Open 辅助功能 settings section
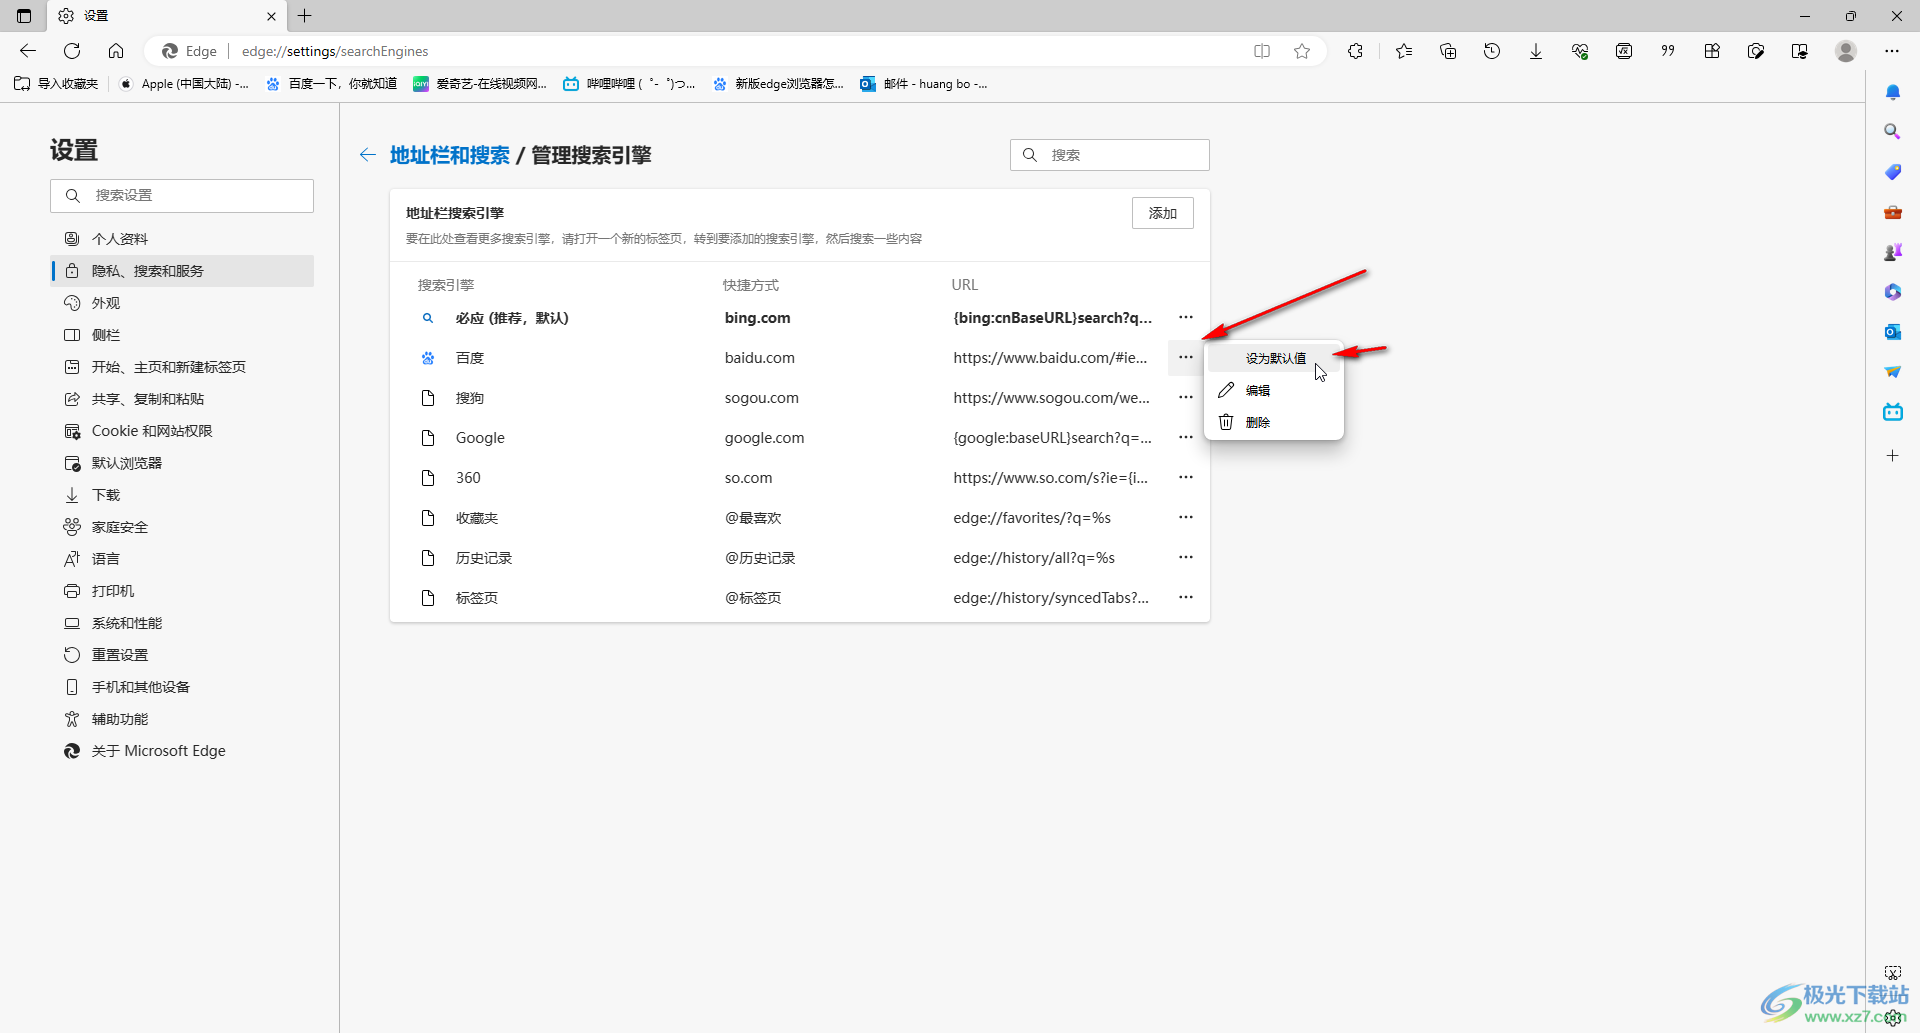The image size is (1920, 1033). tap(182, 719)
